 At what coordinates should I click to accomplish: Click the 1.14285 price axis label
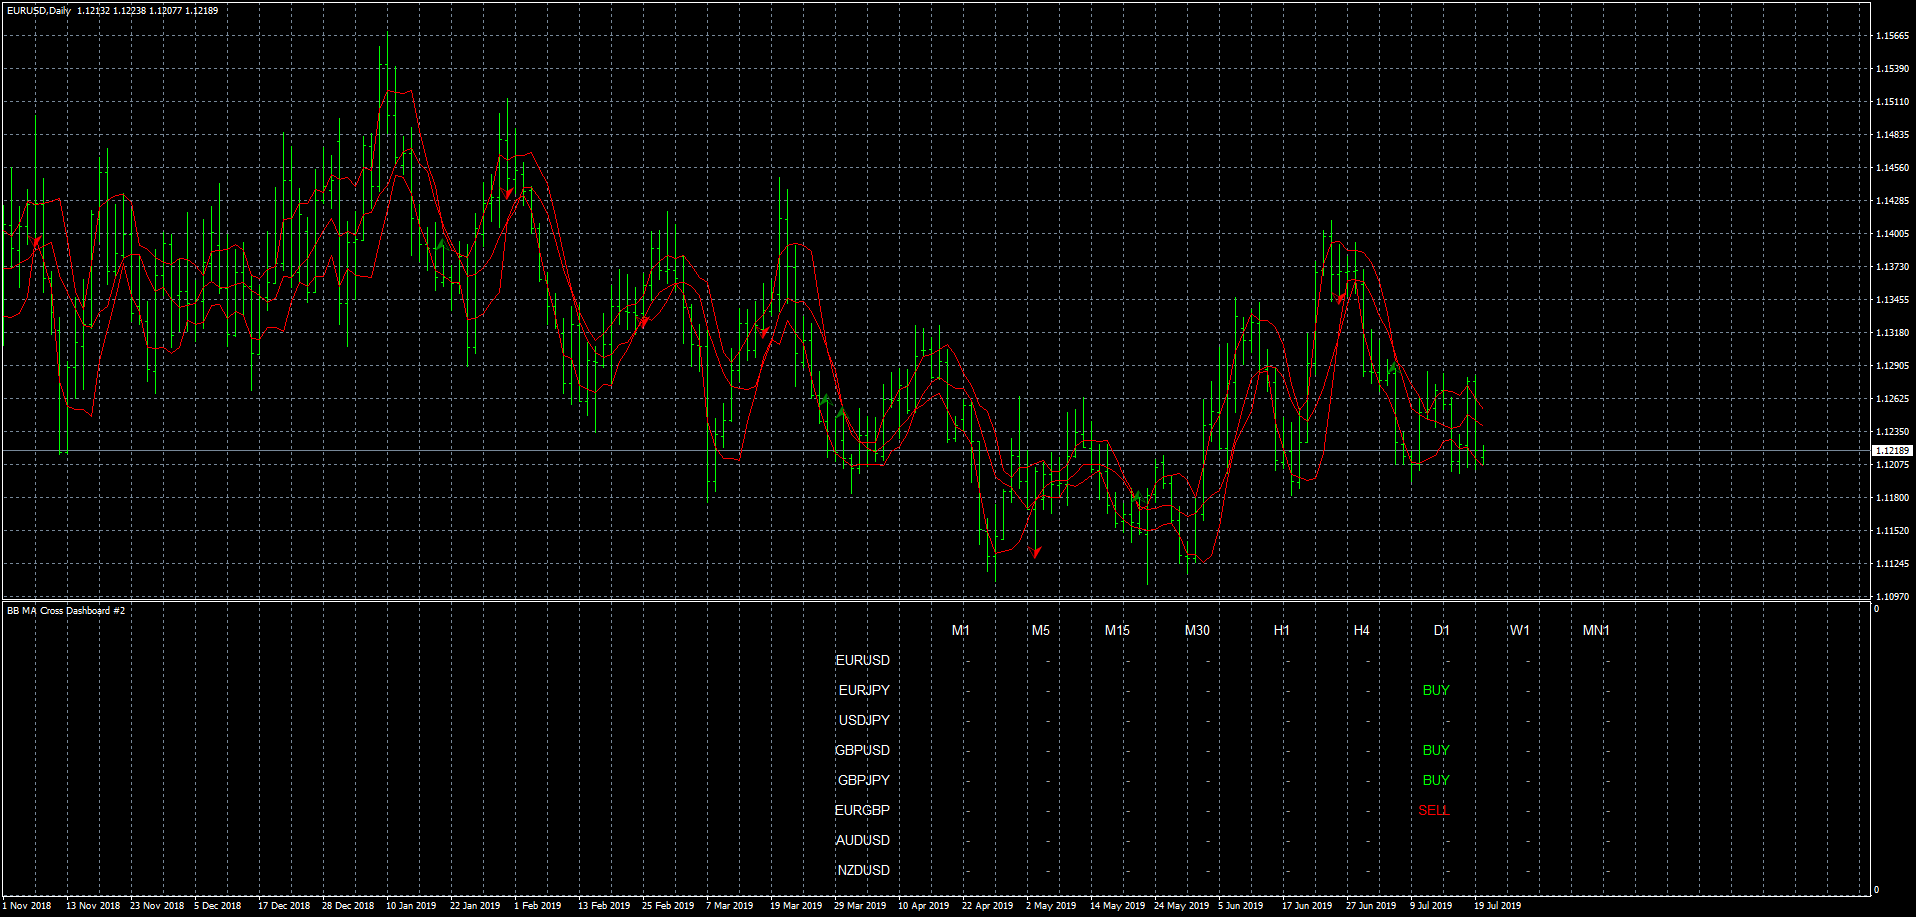pos(1892,201)
